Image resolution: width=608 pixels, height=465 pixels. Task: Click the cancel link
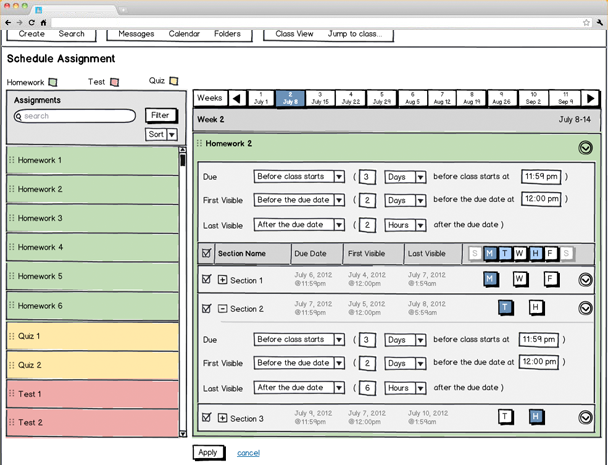point(248,453)
